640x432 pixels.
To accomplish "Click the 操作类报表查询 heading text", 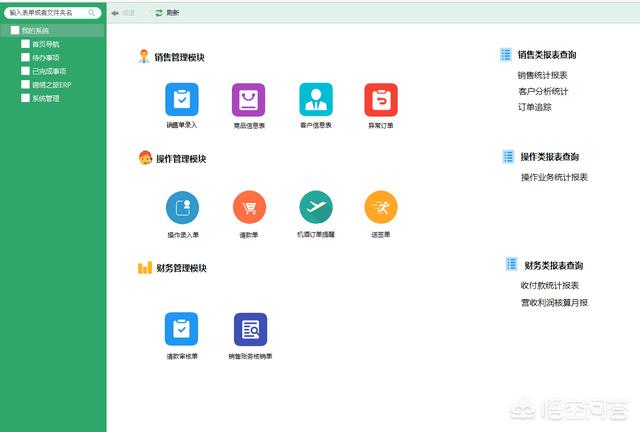I will 549,157.
